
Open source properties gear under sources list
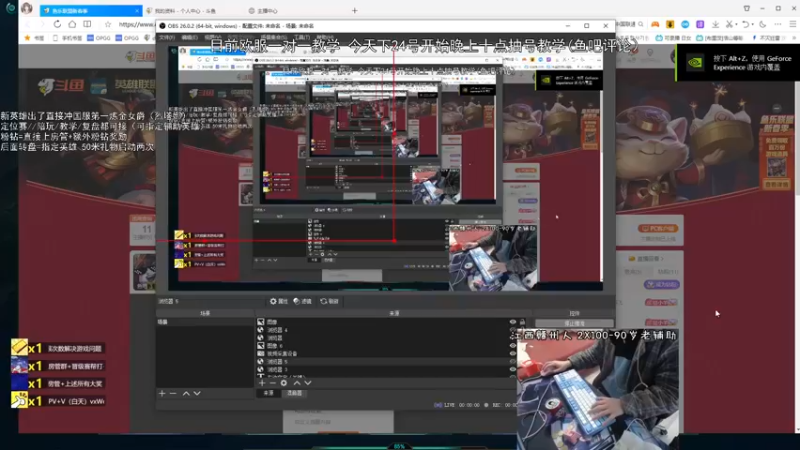pos(284,383)
